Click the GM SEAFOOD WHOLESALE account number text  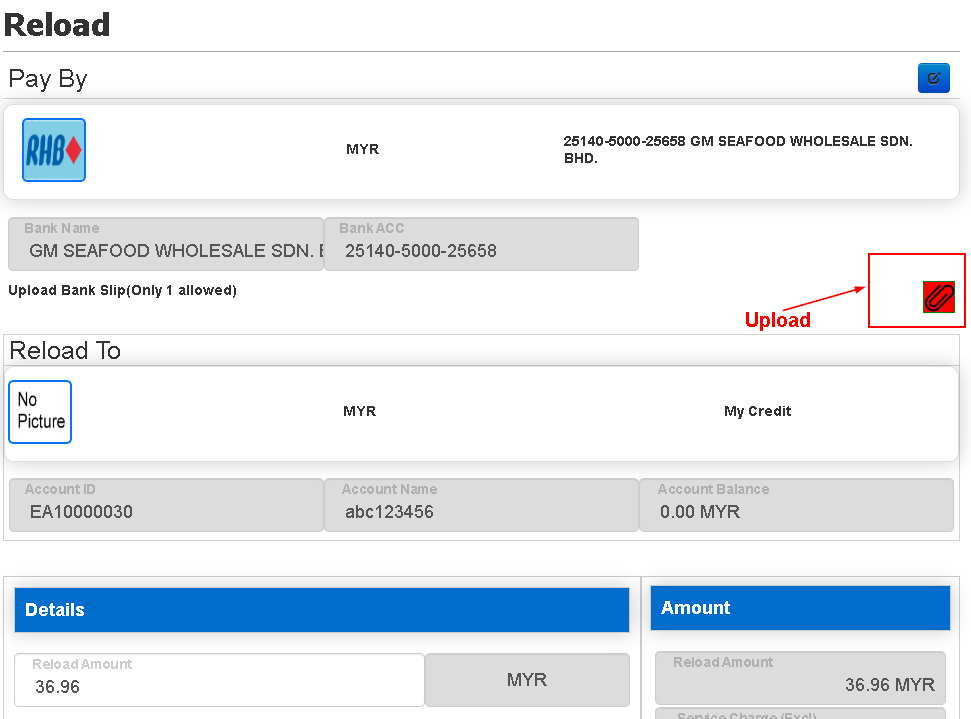click(737, 150)
